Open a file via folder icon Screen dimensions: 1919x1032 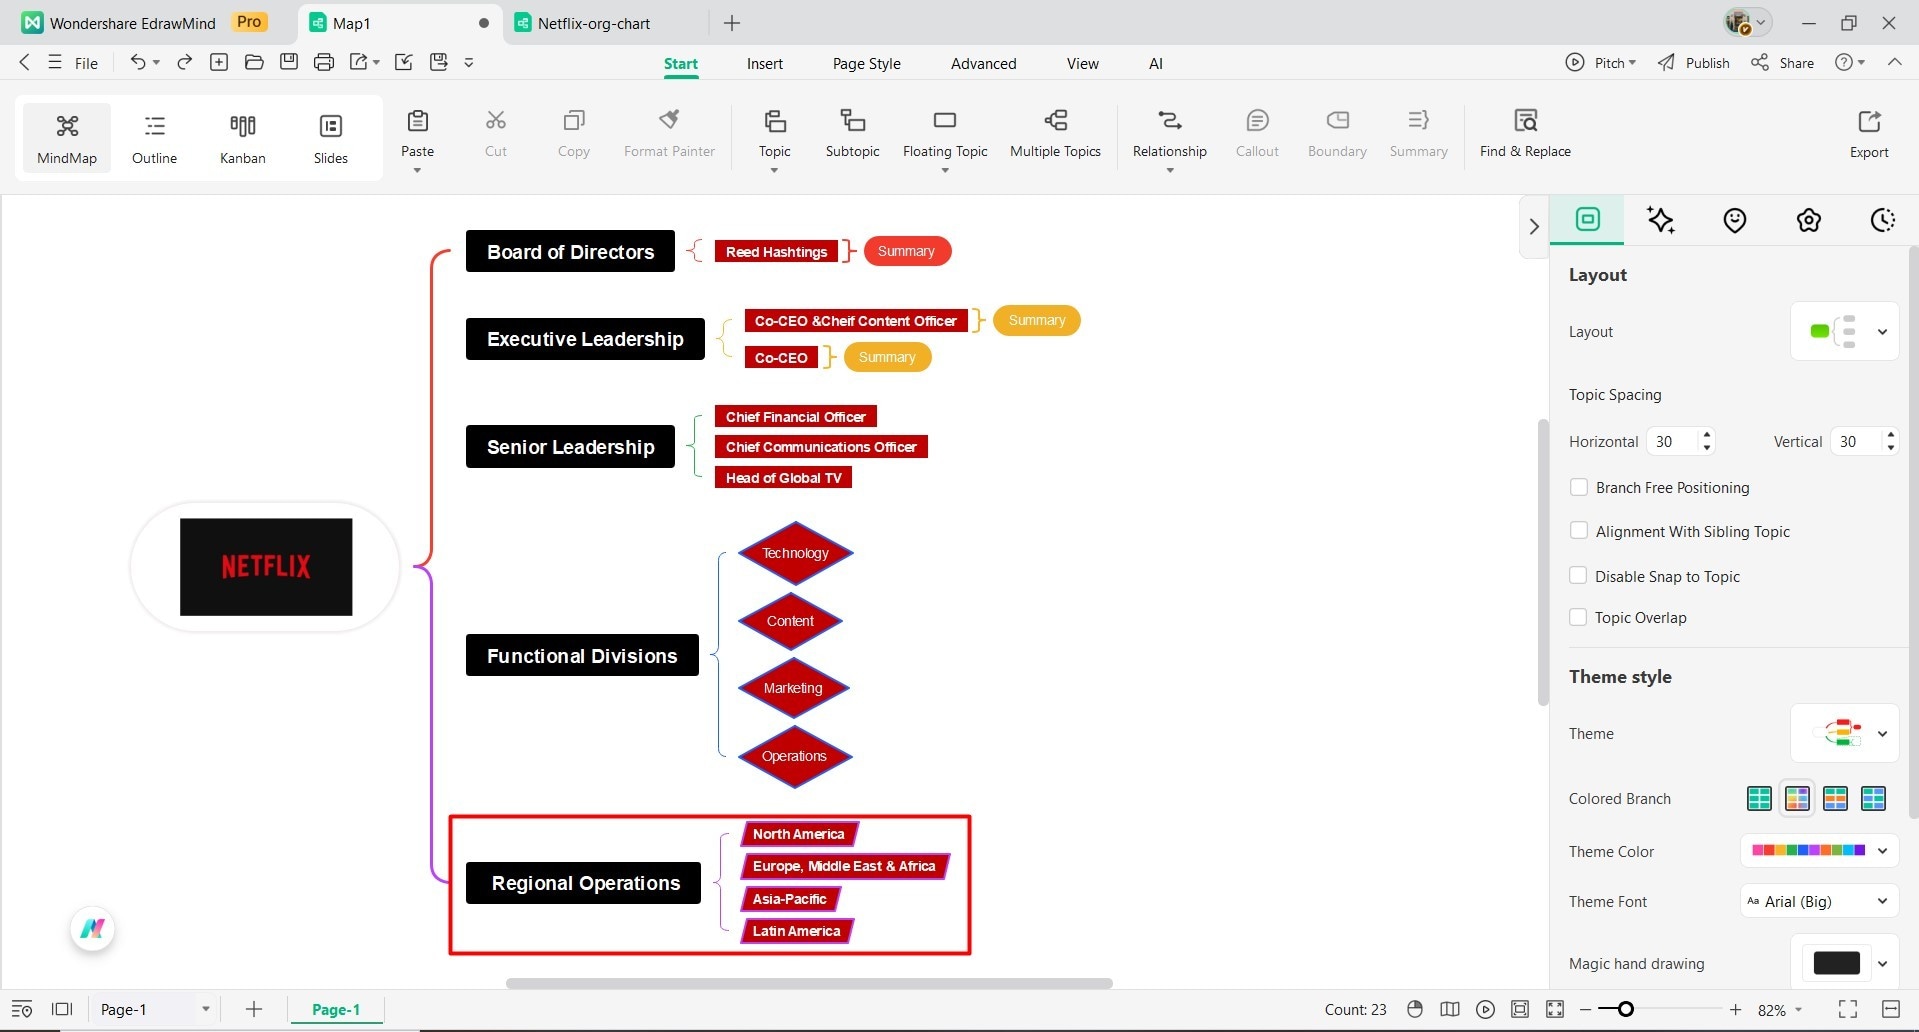[x=254, y=62]
